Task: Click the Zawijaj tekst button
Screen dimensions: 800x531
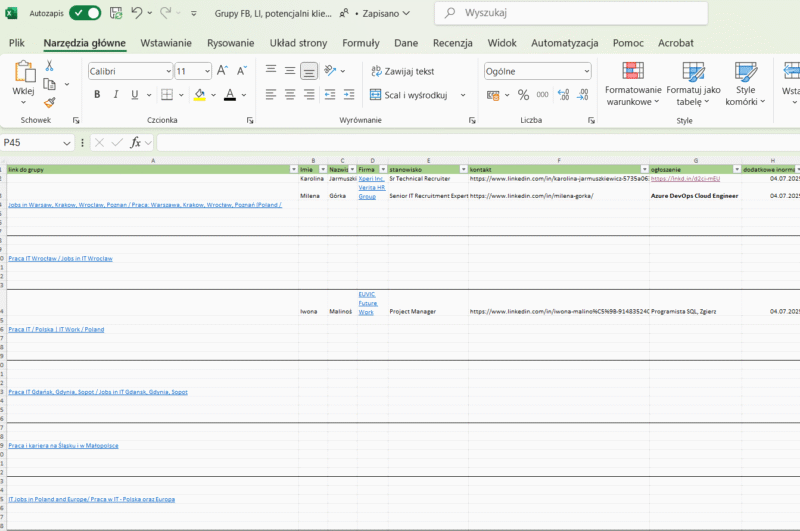Action: (402, 72)
